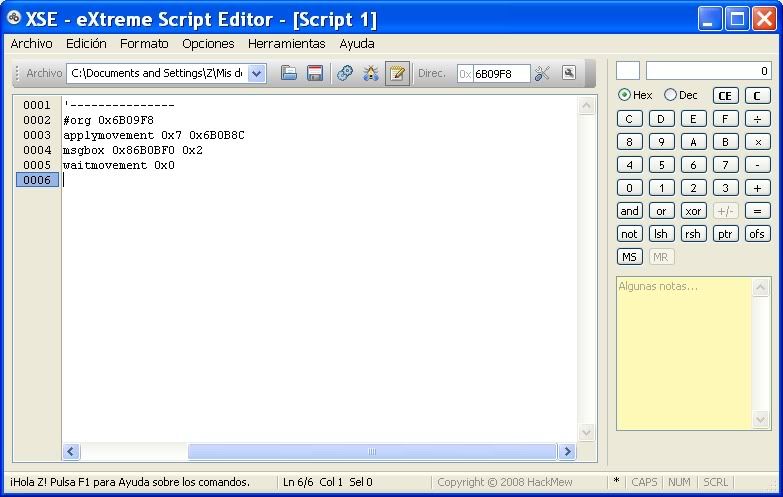783x497 pixels.
Task: Click the calculator display field showing 0
Action: 709,71
